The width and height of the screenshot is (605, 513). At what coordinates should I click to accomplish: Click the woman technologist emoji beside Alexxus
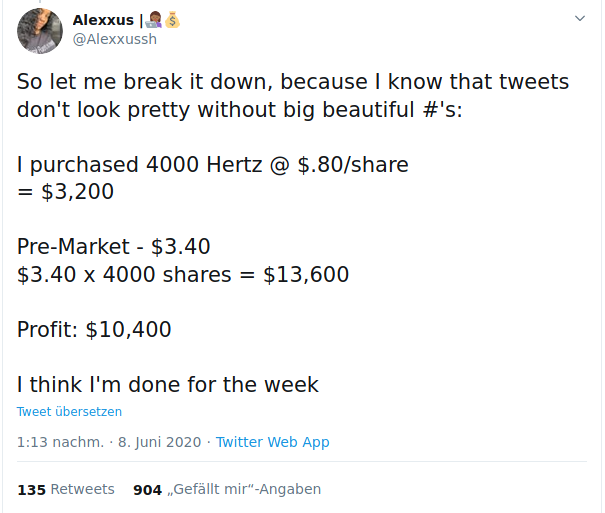tap(154, 20)
